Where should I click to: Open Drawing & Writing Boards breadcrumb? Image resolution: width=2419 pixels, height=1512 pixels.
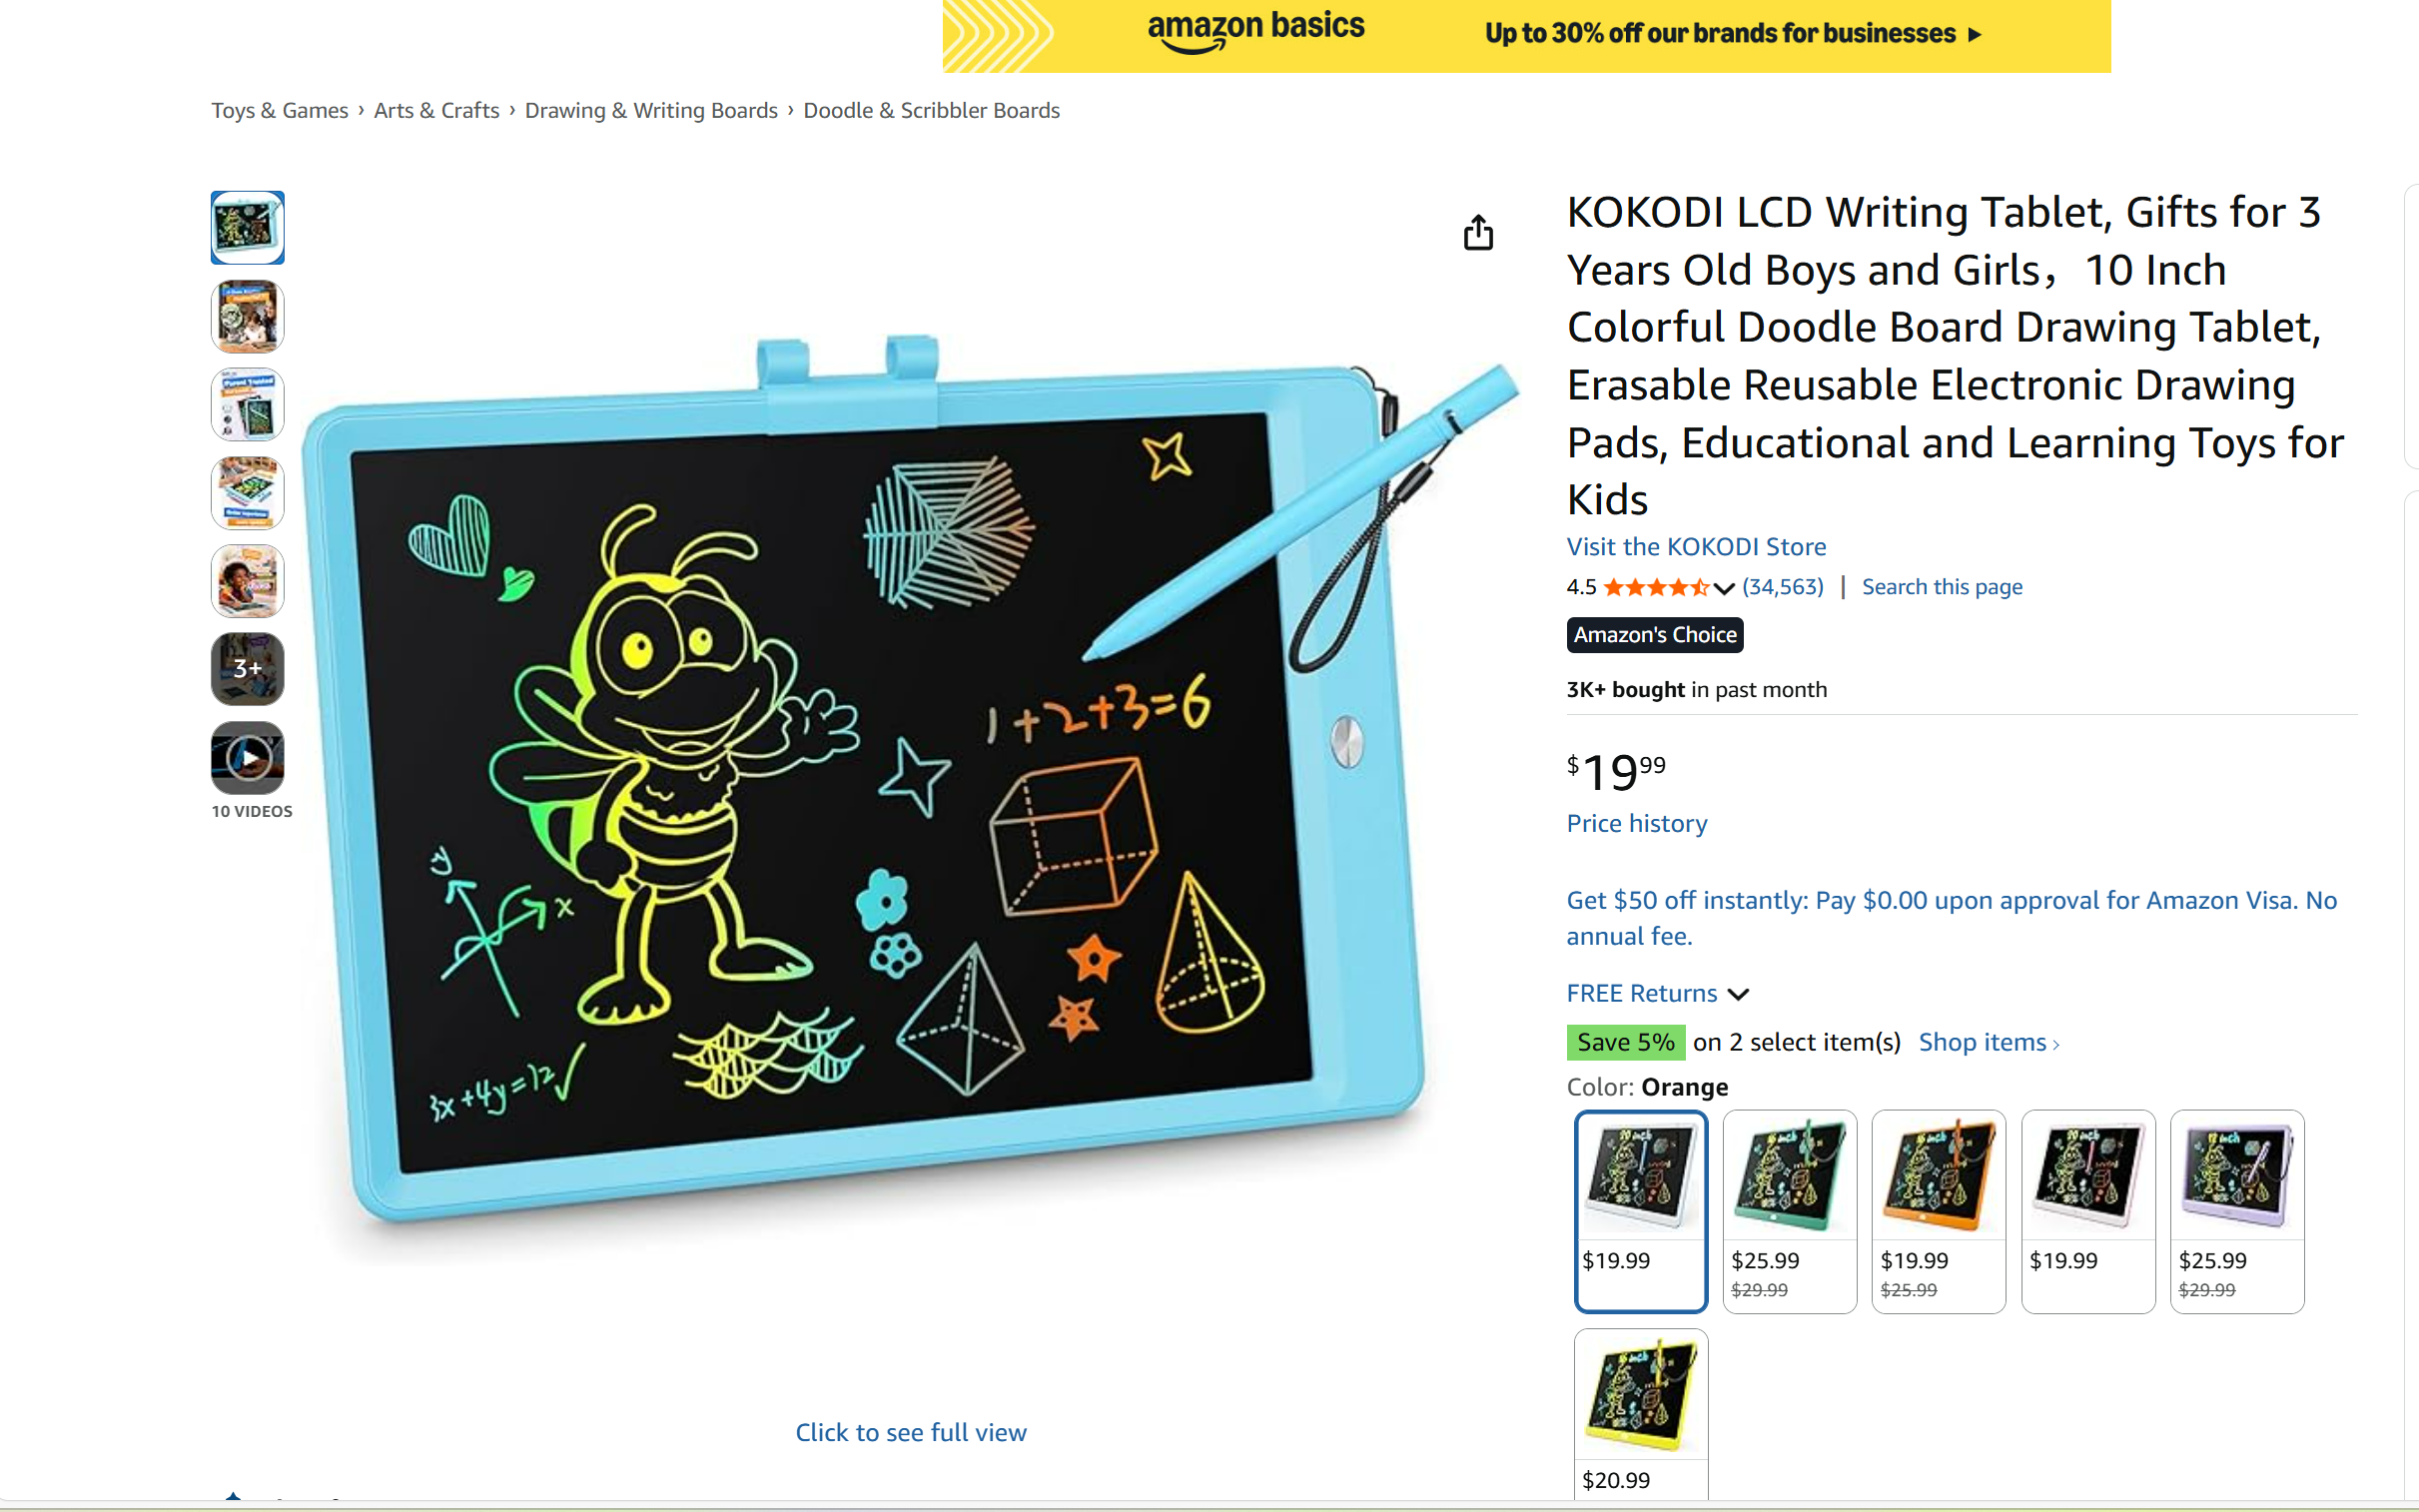point(651,110)
